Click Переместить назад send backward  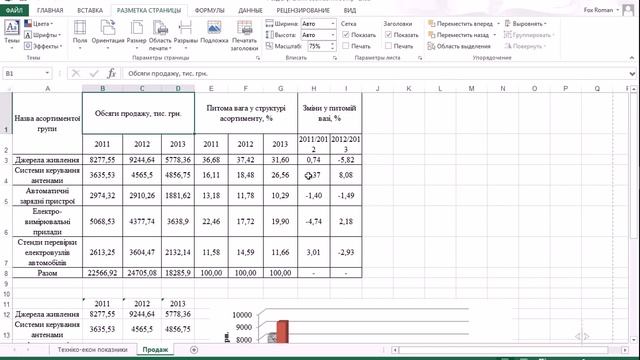coord(458,35)
